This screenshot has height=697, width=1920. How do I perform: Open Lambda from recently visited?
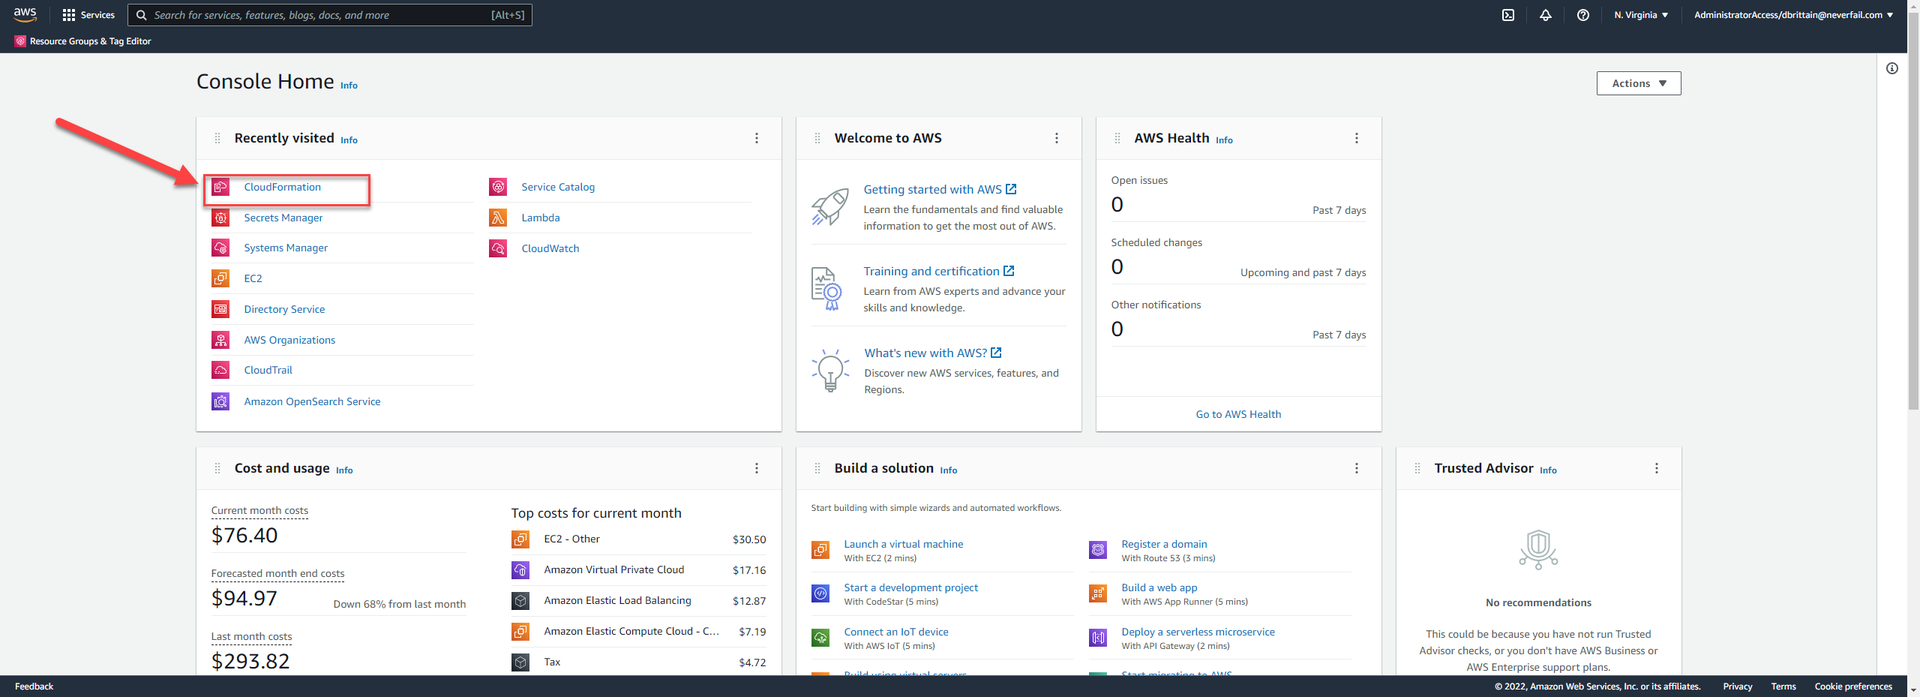(540, 217)
